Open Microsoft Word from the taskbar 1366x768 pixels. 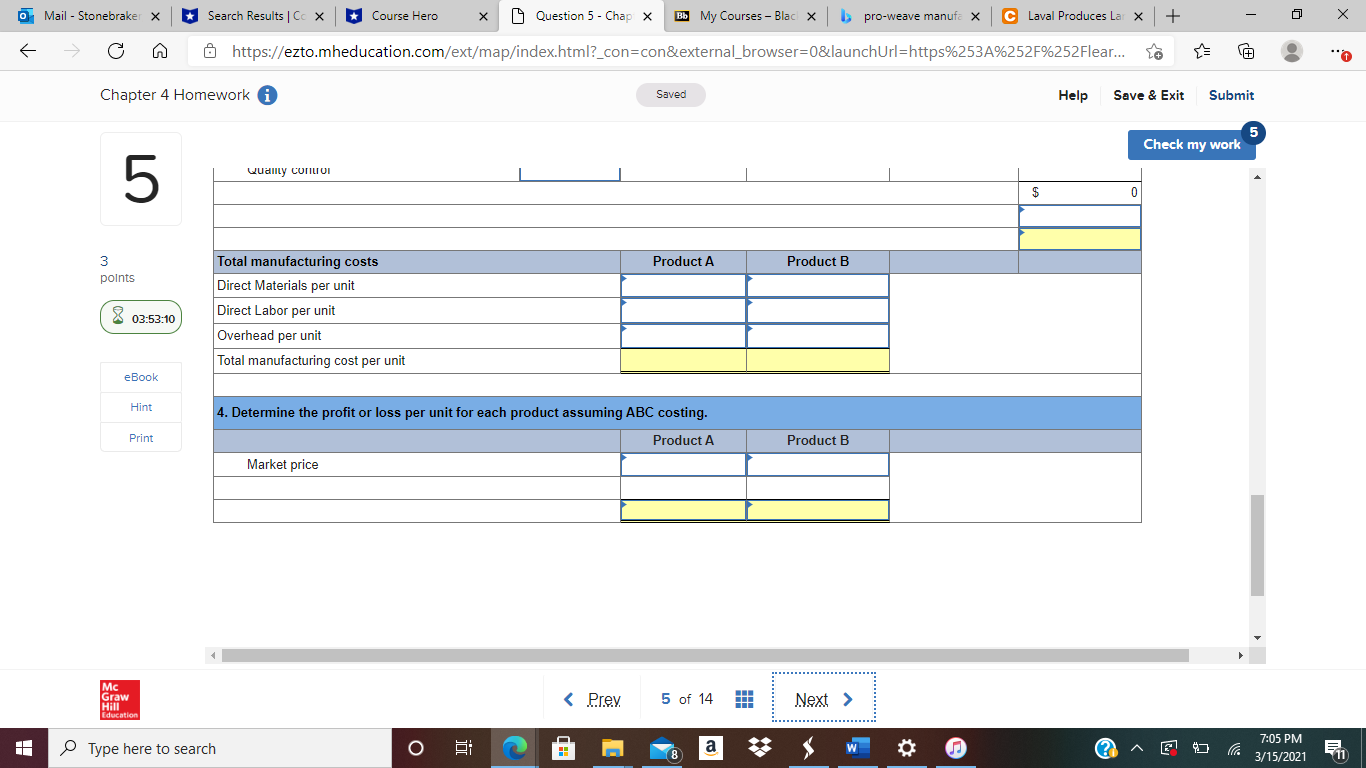click(856, 748)
